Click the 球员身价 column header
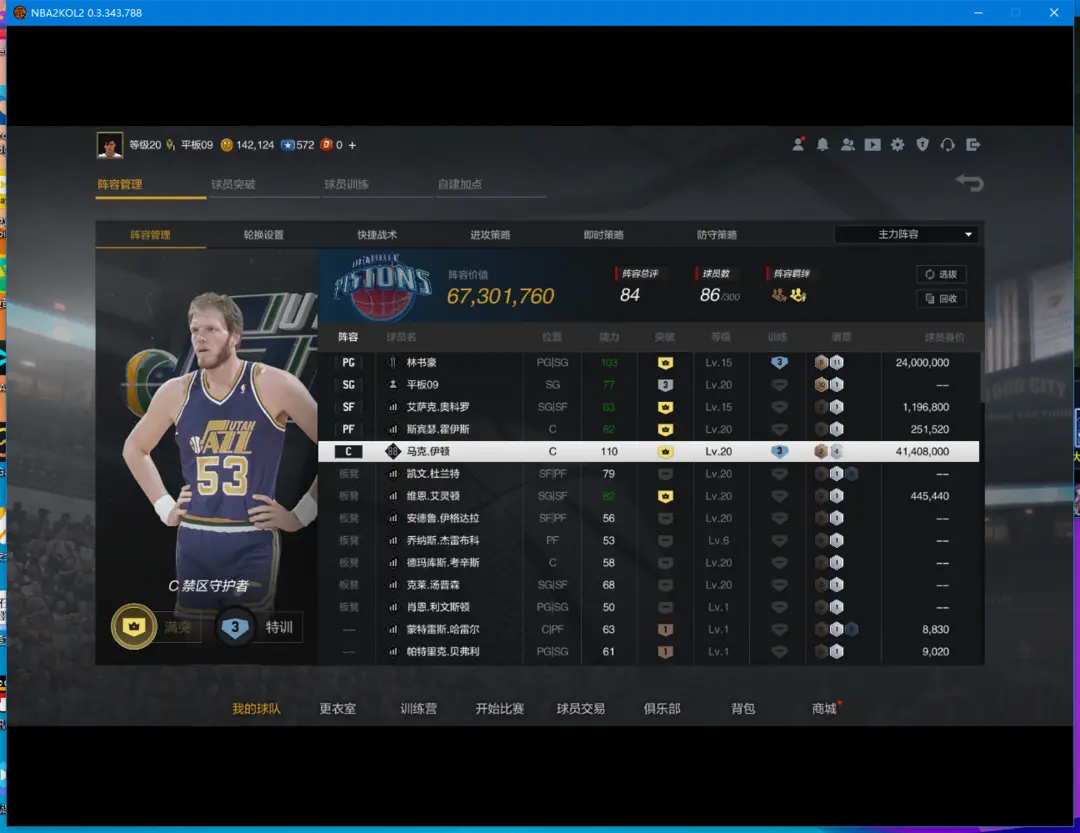This screenshot has height=833, width=1080. pyautogui.click(x=944, y=337)
